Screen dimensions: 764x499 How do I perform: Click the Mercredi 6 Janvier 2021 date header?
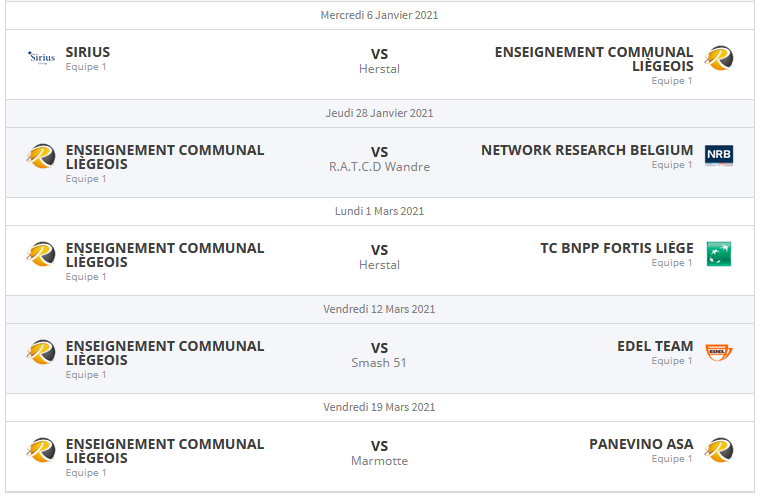click(x=380, y=15)
